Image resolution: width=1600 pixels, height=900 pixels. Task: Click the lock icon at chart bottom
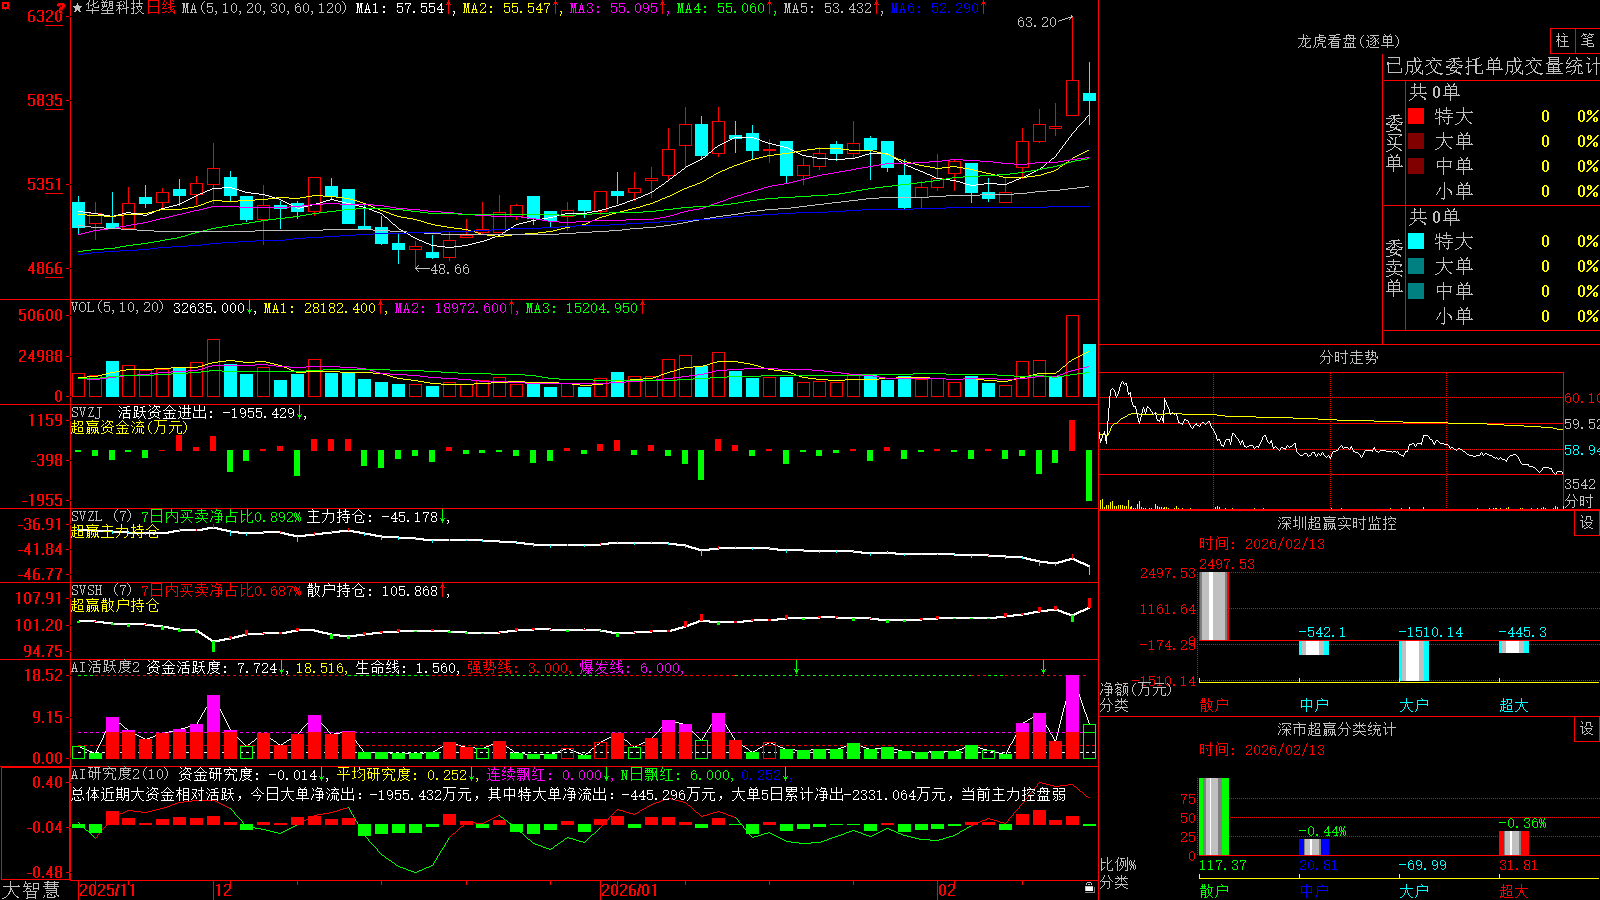pyautogui.click(x=1090, y=888)
